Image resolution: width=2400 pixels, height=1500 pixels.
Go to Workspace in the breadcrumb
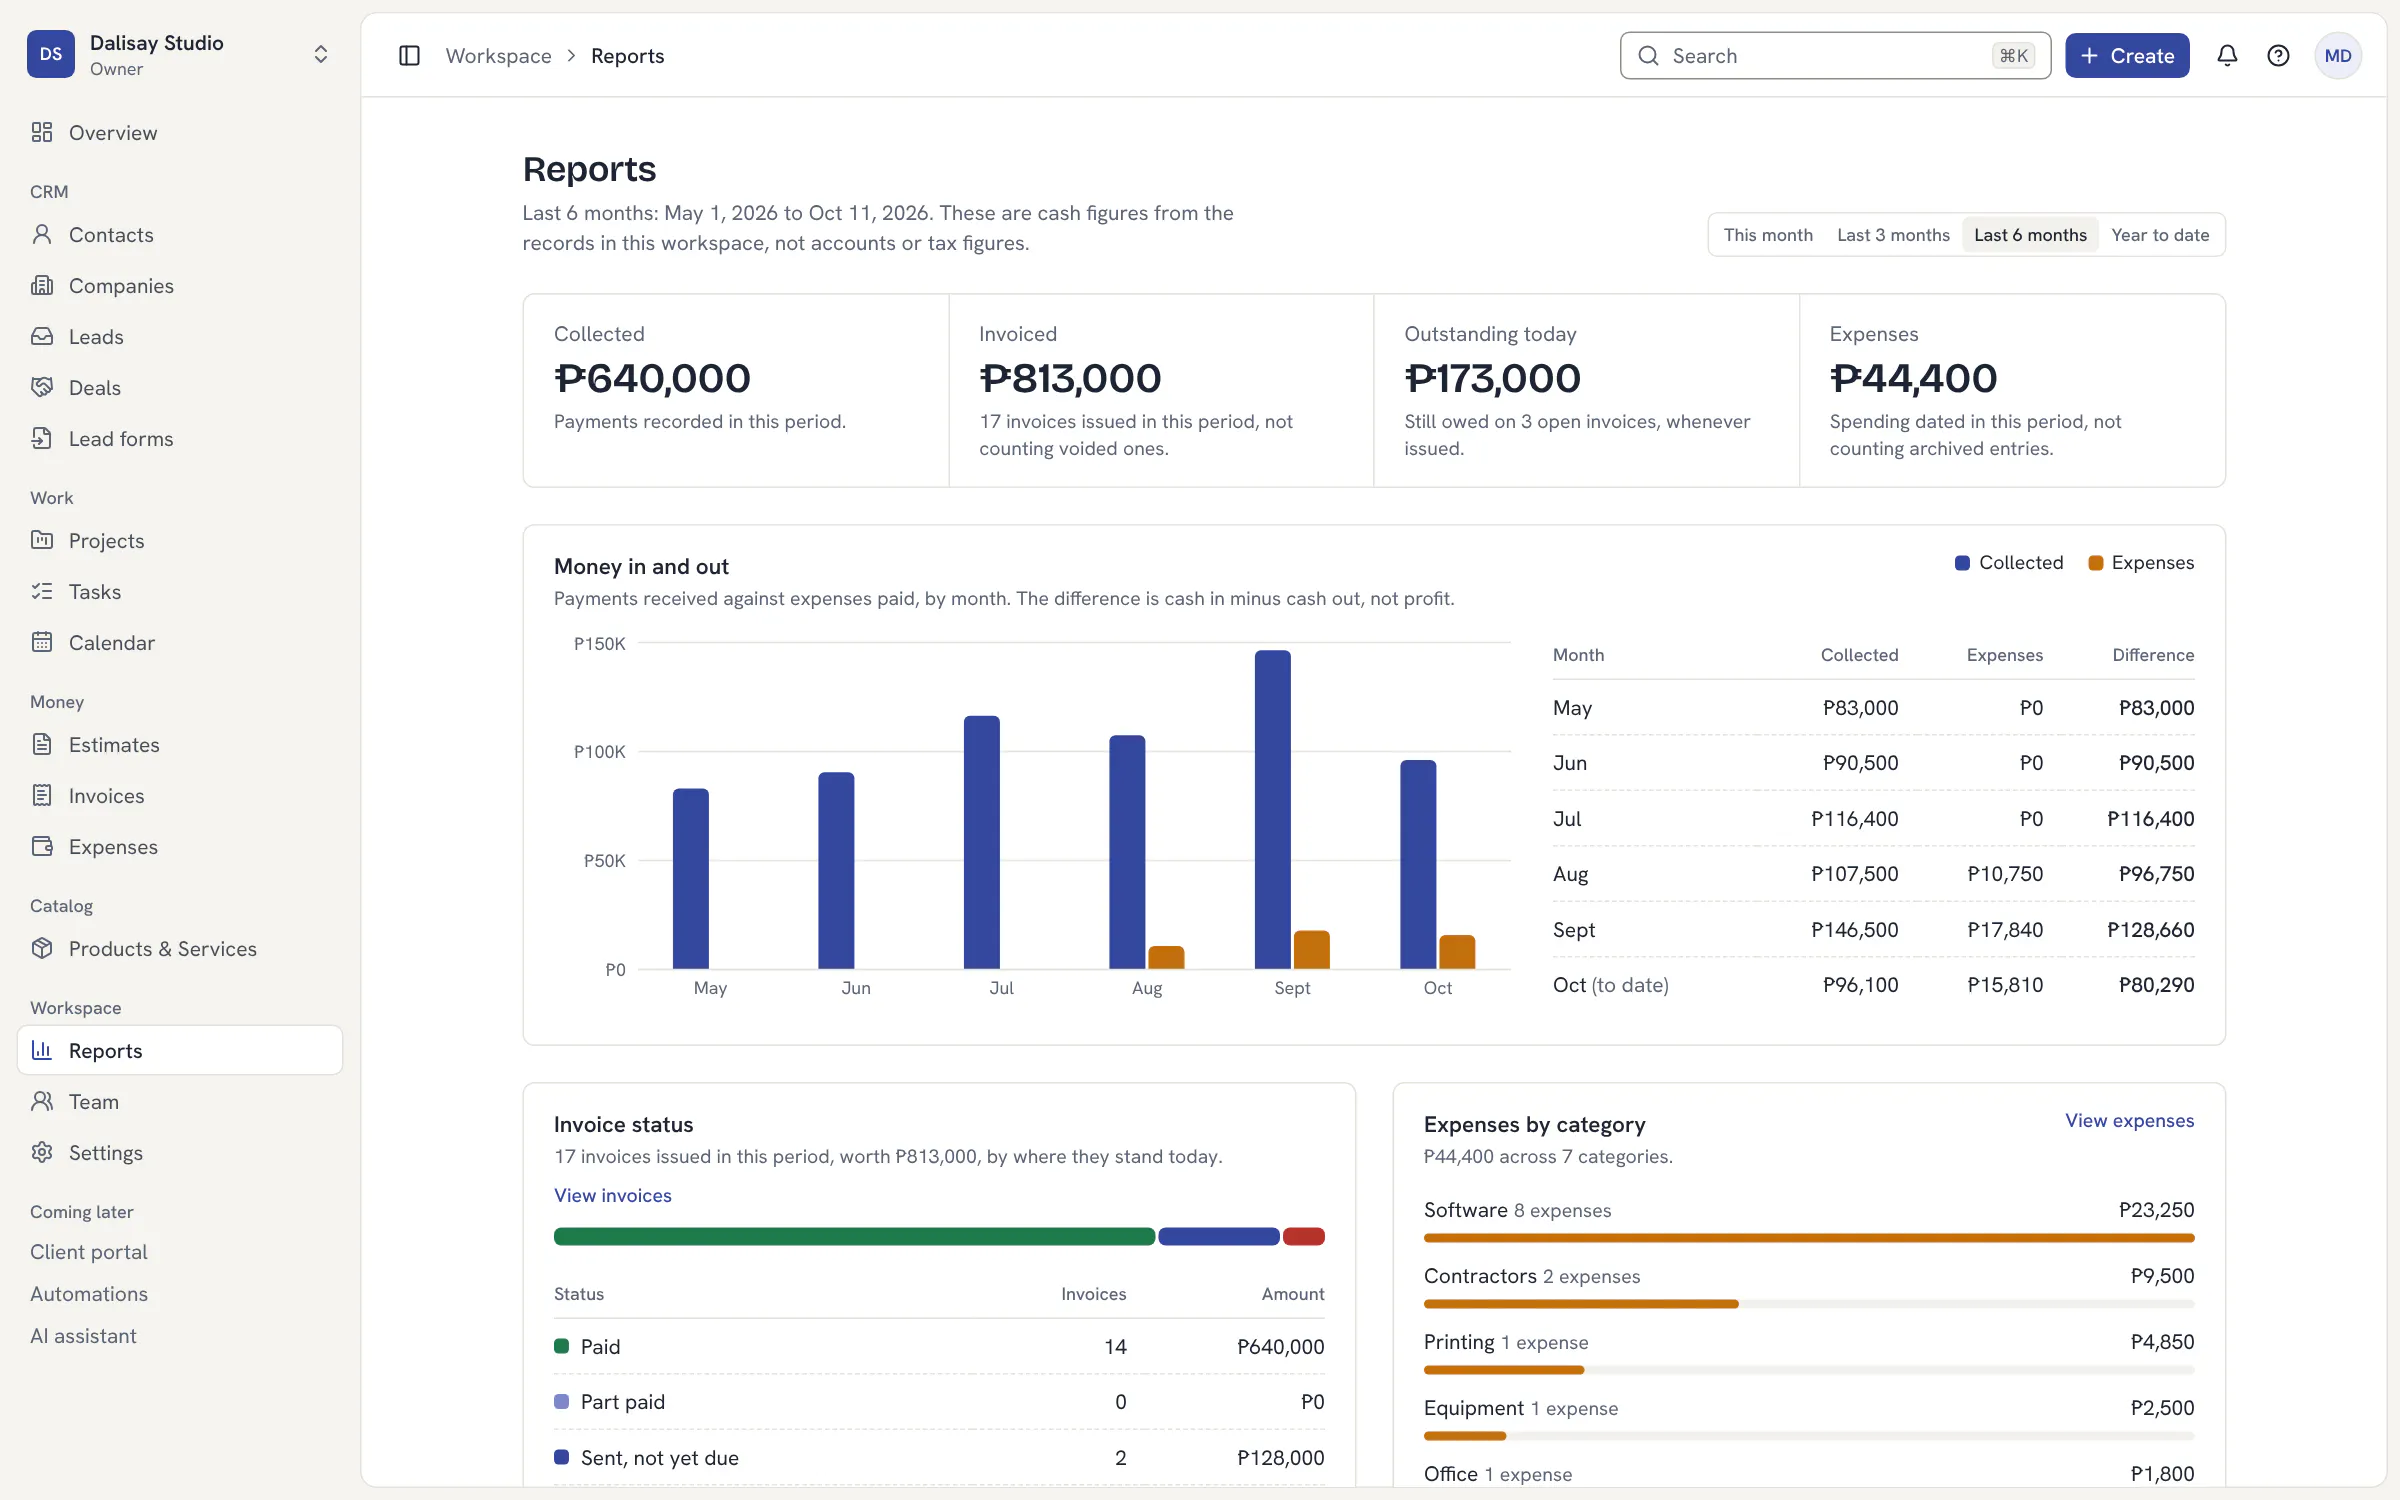(498, 56)
